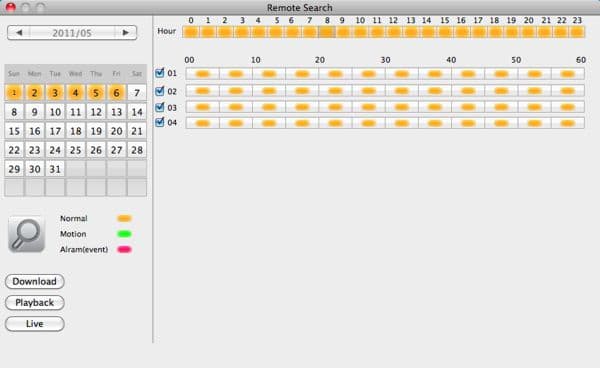Click the green Motion legend swatch
This screenshot has width=600, height=368.
[124, 234]
